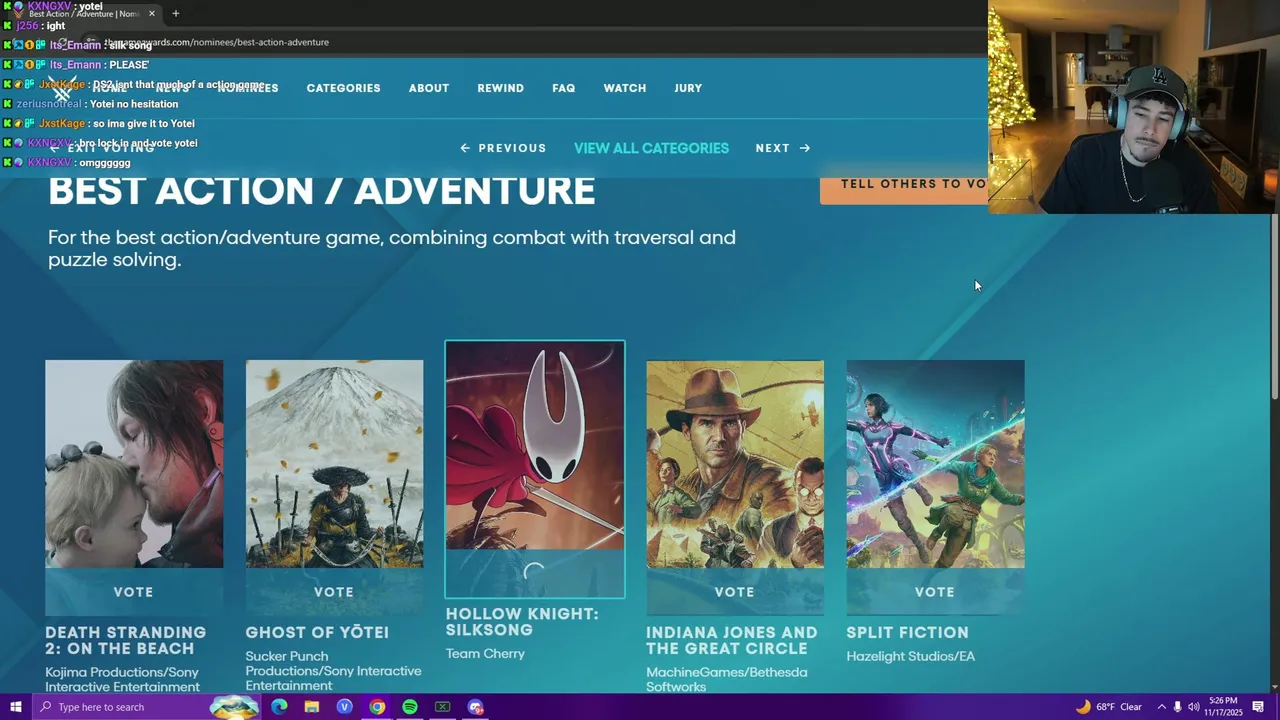1280x720 pixels.
Task: Click the Hazelight Studios/EA text
Action: [910, 657]
